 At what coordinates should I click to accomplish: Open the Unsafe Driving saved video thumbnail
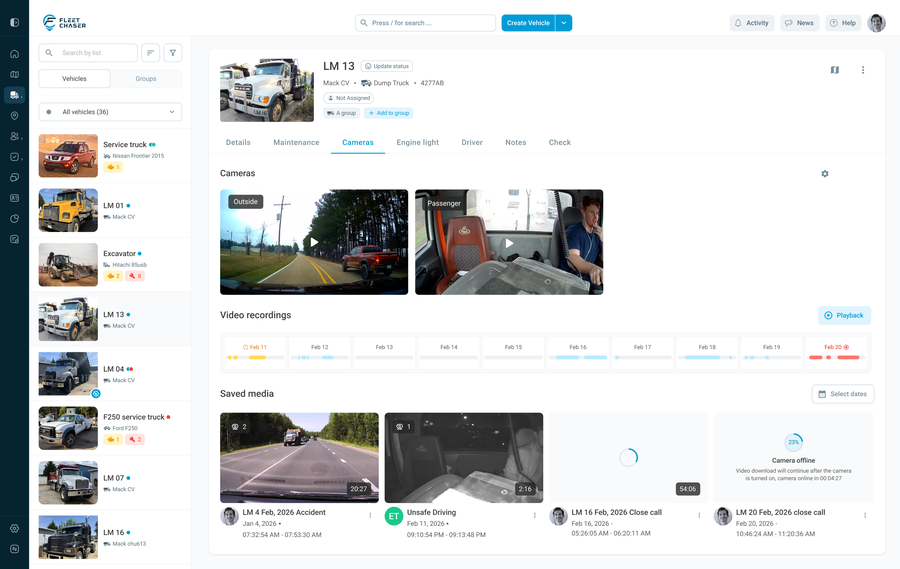[x=464, y=457]
